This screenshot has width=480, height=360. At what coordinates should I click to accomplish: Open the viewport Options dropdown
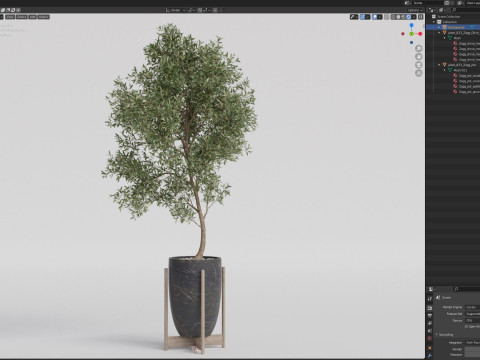click(x=415, y=10)
